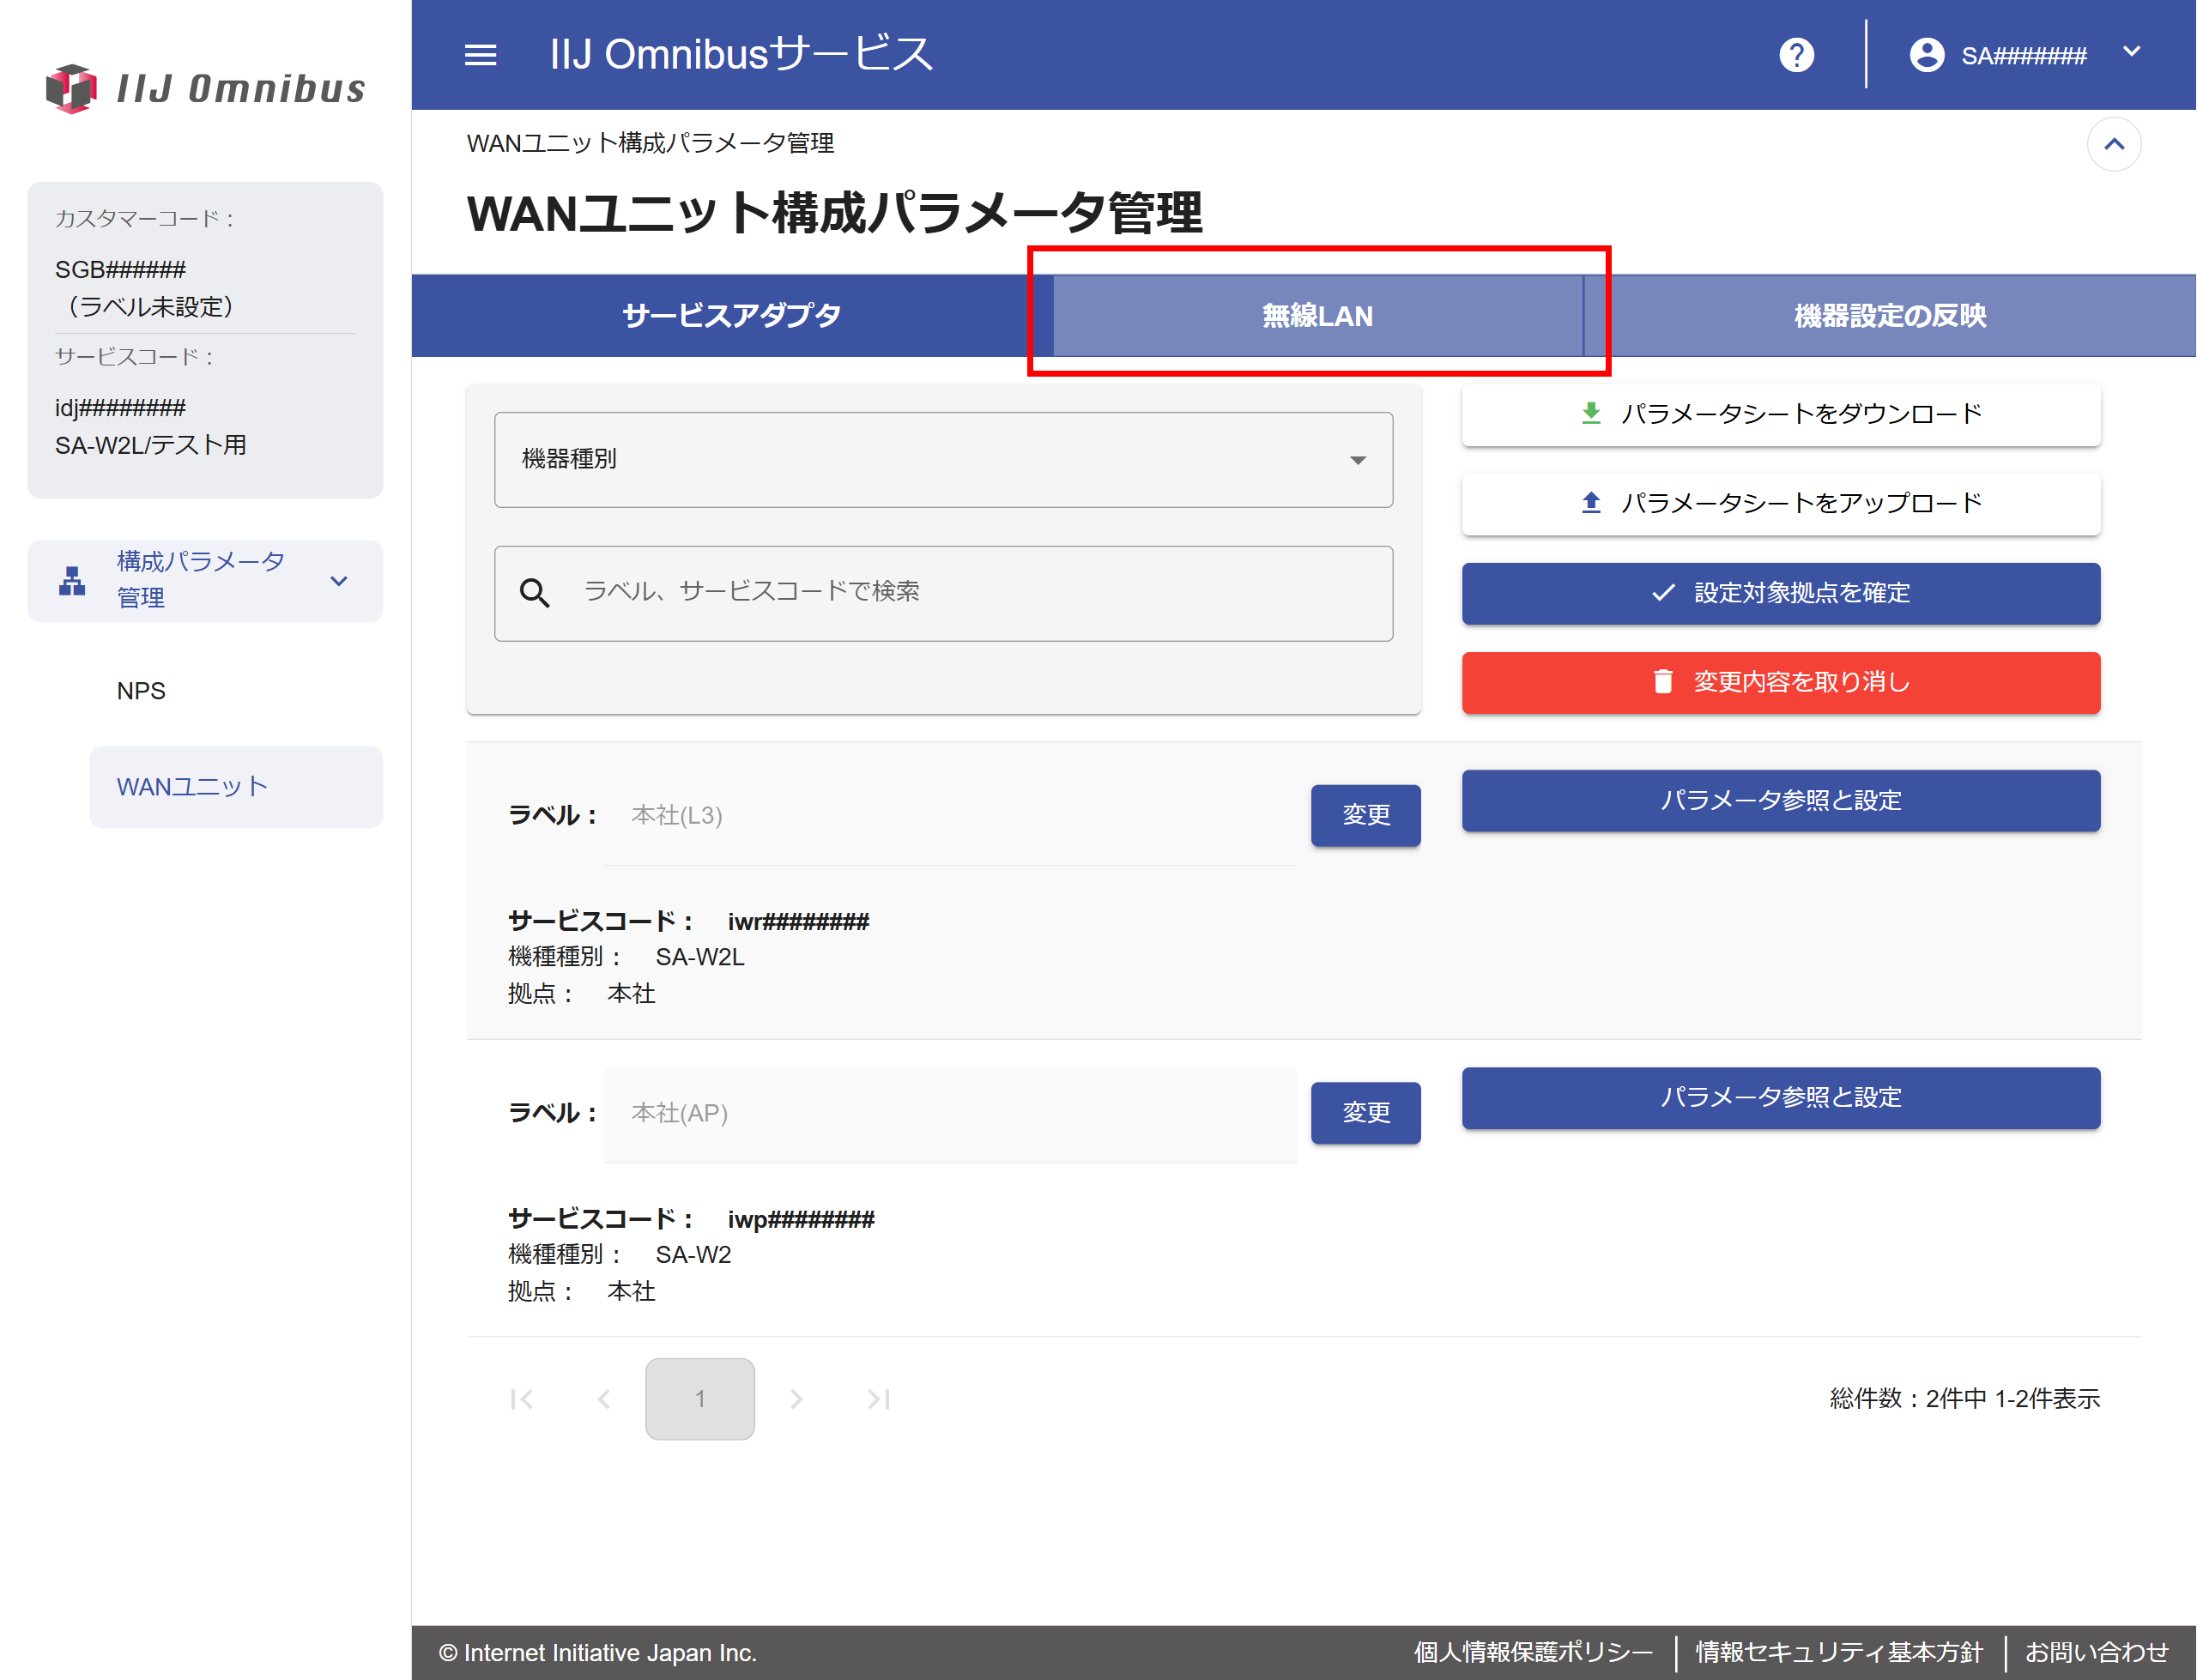
Task: Click page number 1 button
Action: (x=700, y=1398)
